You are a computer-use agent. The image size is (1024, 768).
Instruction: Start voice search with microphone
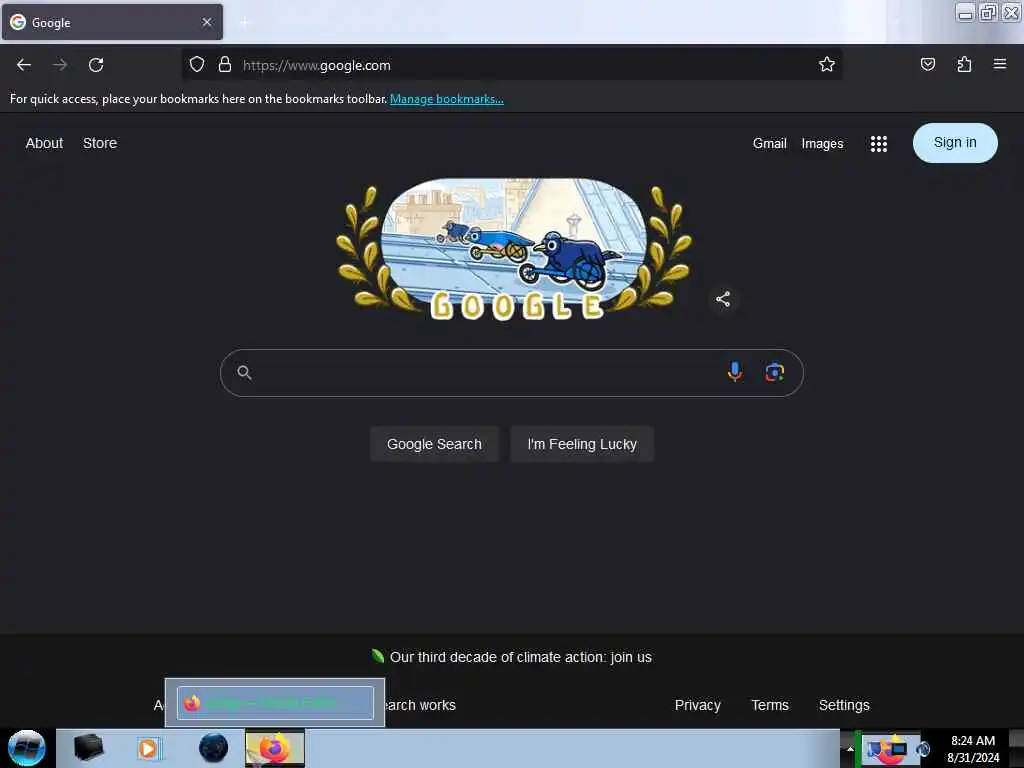[x=735, y=372]
